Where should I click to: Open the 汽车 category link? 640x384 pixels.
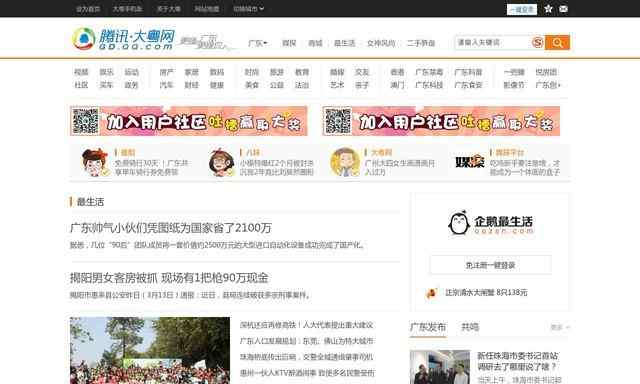[167, 85]
